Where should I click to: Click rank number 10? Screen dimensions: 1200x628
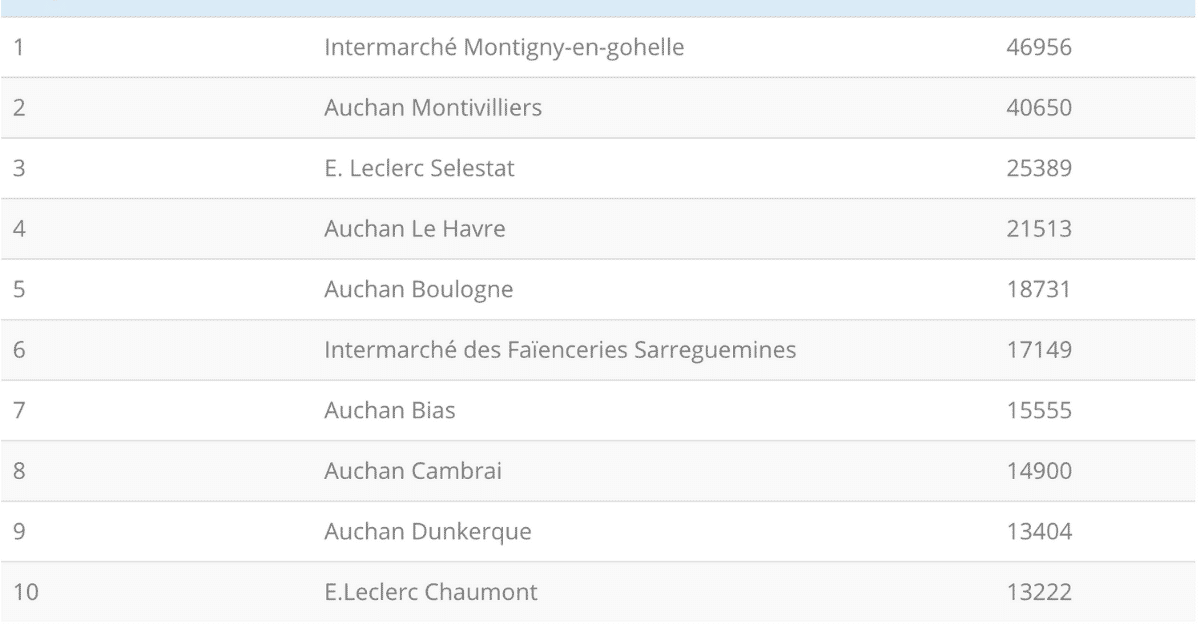click(26, 592)
